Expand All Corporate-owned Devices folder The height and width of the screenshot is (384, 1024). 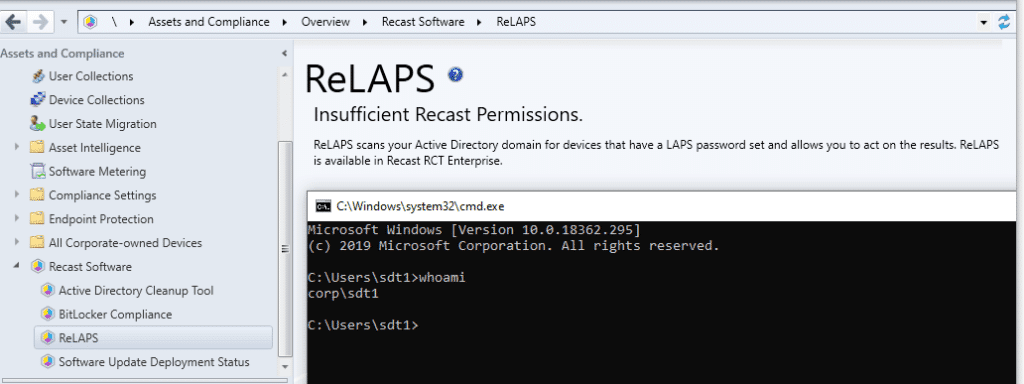click(17, 242)
